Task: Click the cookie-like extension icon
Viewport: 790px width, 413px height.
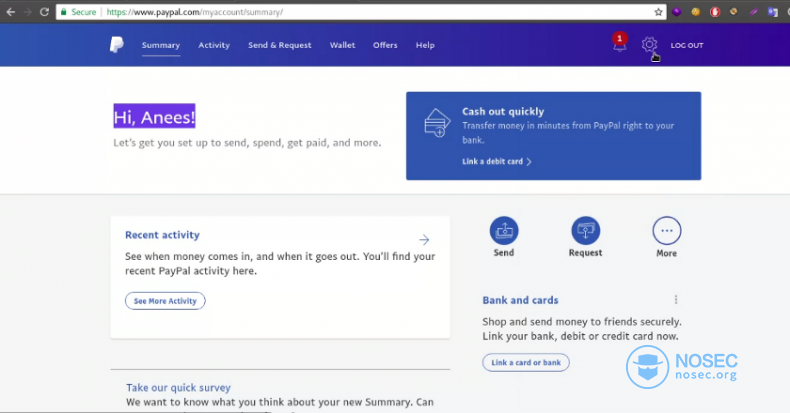Action: 696,12
